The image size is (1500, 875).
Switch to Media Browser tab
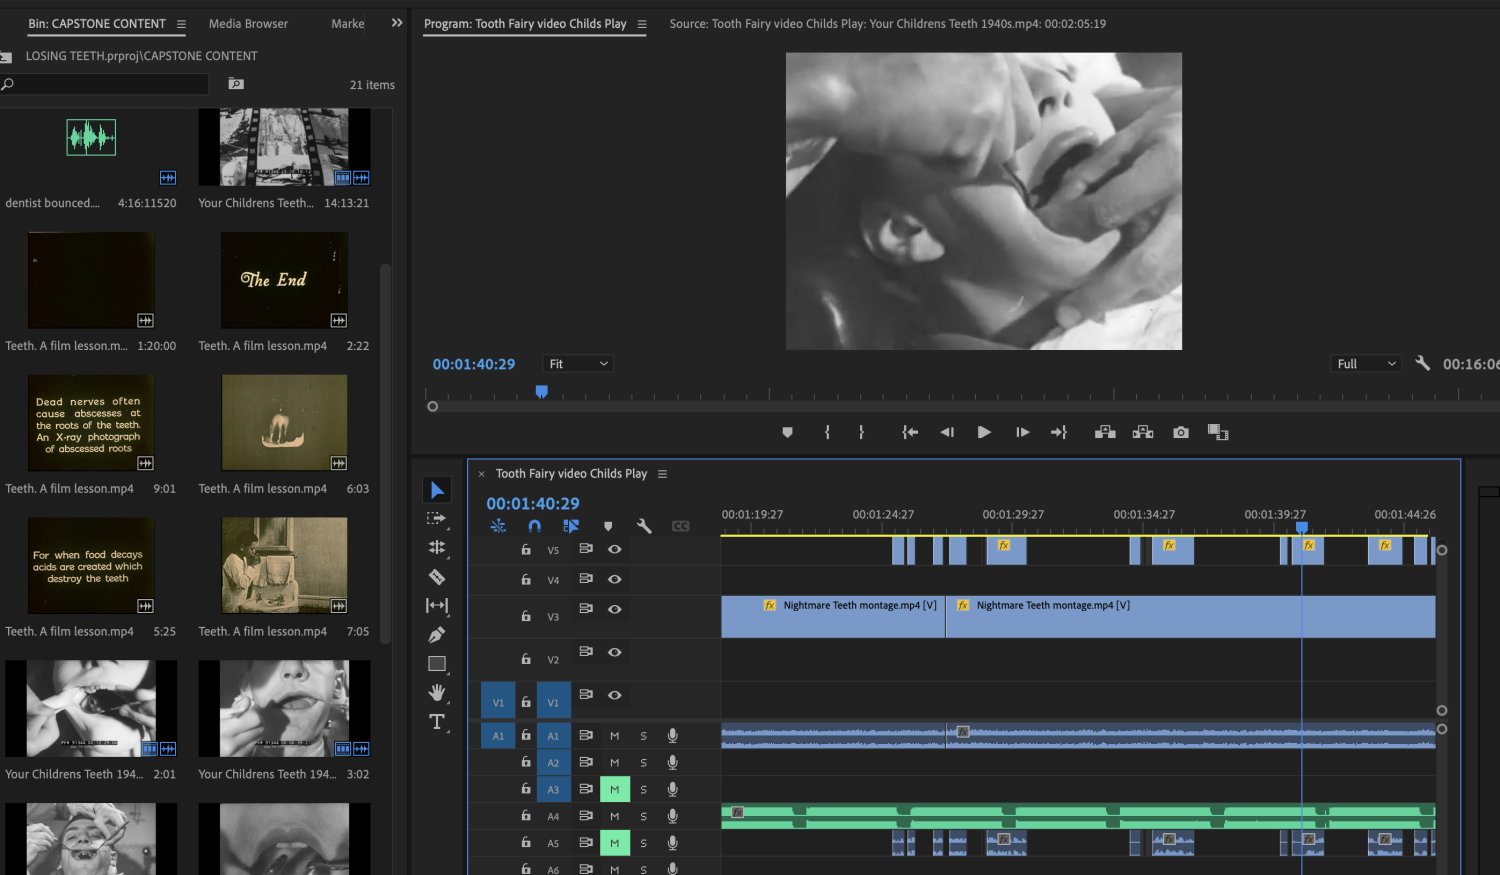tap(248, 24)
